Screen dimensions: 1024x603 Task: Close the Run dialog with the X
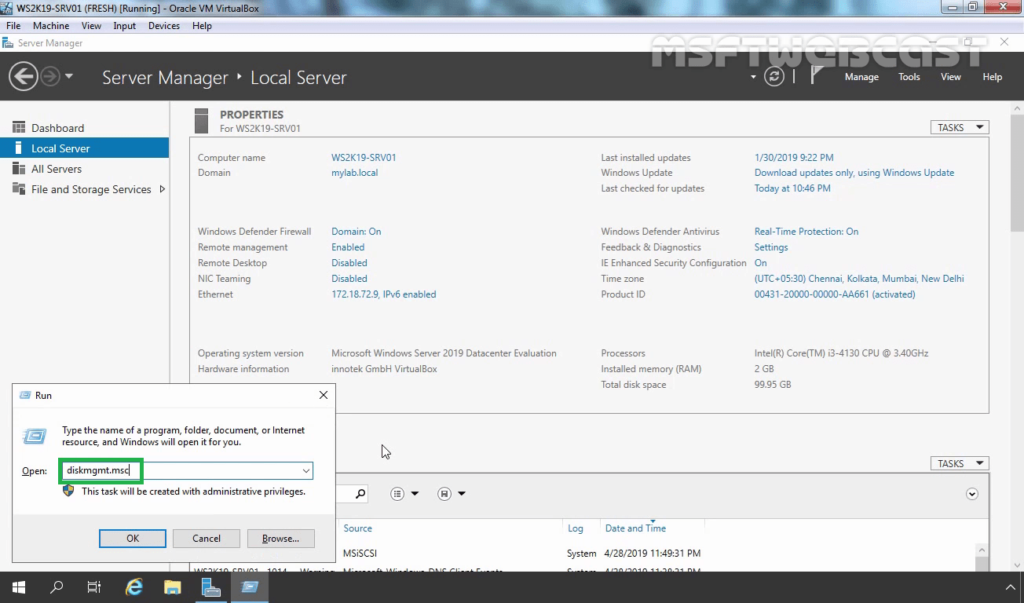pos(323,395)
